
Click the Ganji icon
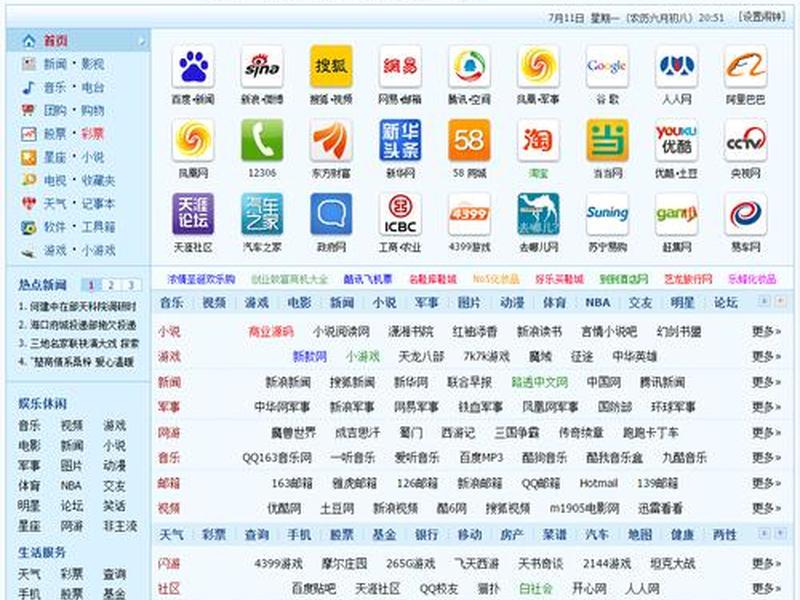click(677, 214)
